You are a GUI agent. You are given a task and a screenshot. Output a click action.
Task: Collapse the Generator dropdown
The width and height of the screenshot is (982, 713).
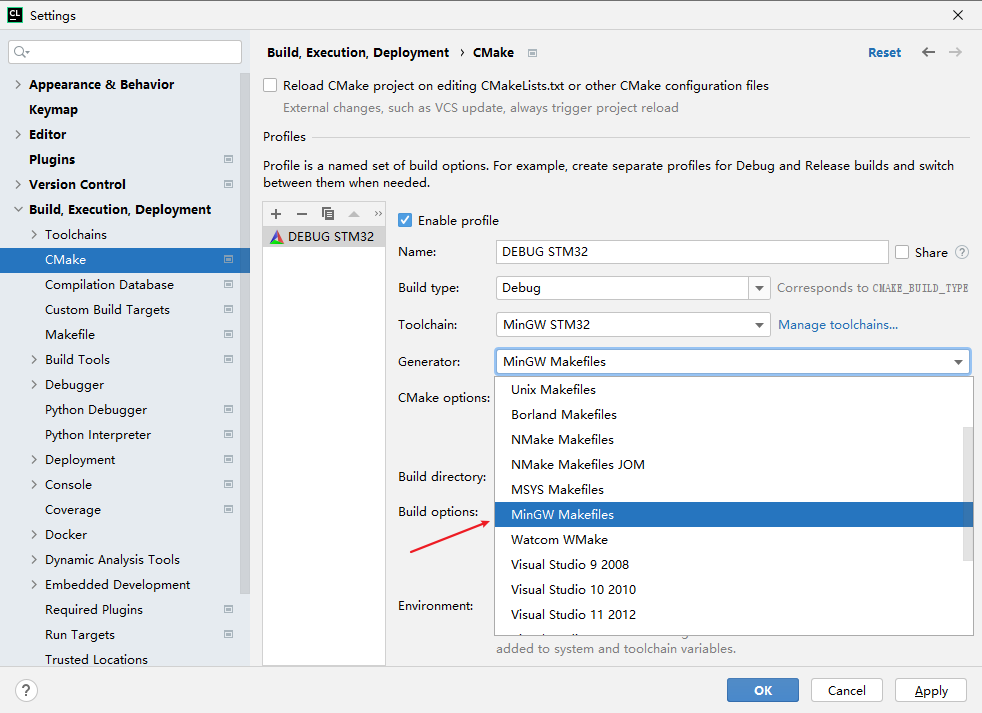tap(958, 362)
